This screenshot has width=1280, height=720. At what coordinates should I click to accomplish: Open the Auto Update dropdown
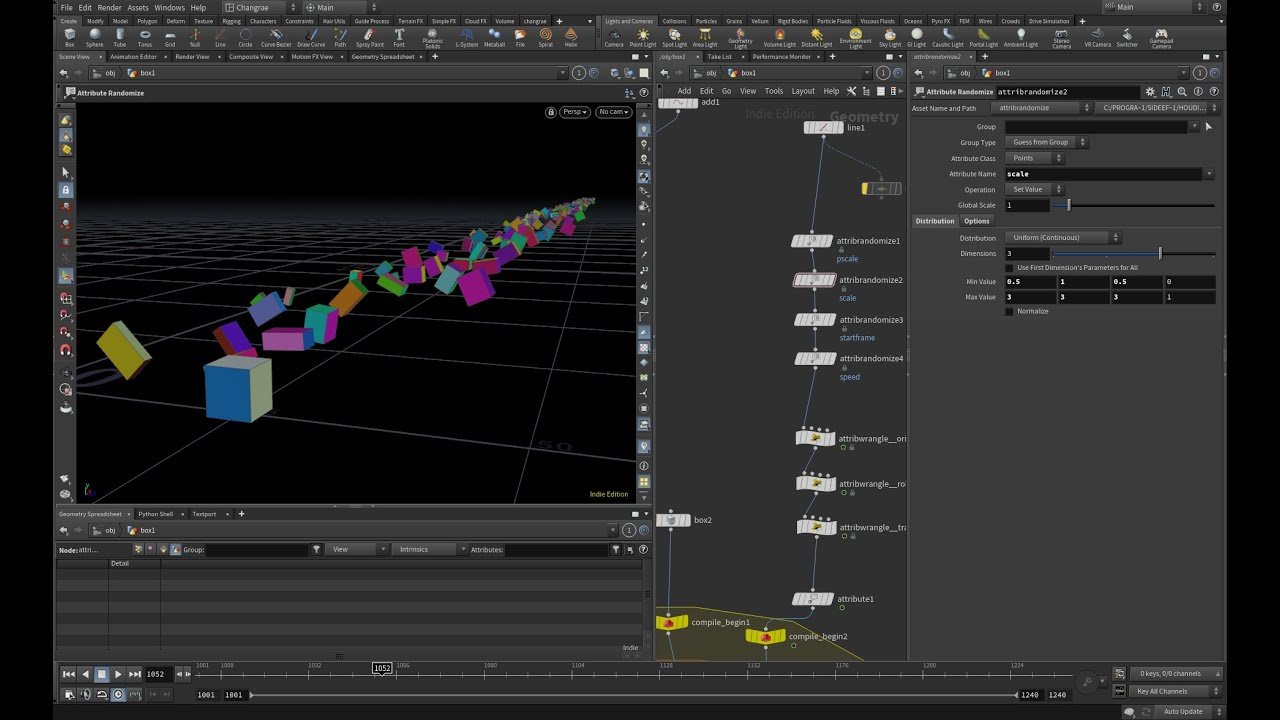(x=1188, y=712)
